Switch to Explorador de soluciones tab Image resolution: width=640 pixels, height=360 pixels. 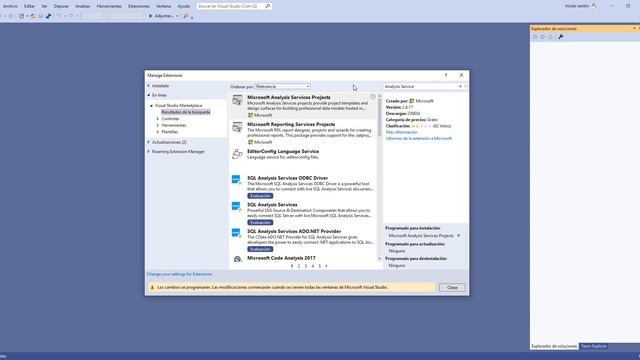(x=554, y=346)
